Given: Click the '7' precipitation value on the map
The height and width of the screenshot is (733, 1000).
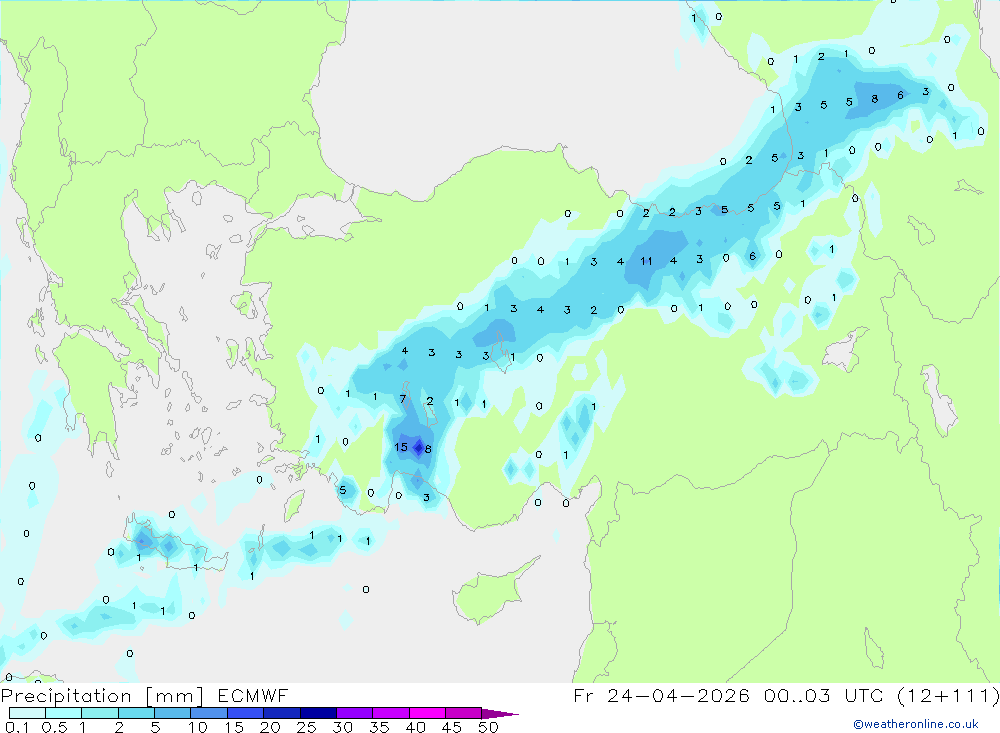Looking at the screenshot, I should [x=402, y=399].
